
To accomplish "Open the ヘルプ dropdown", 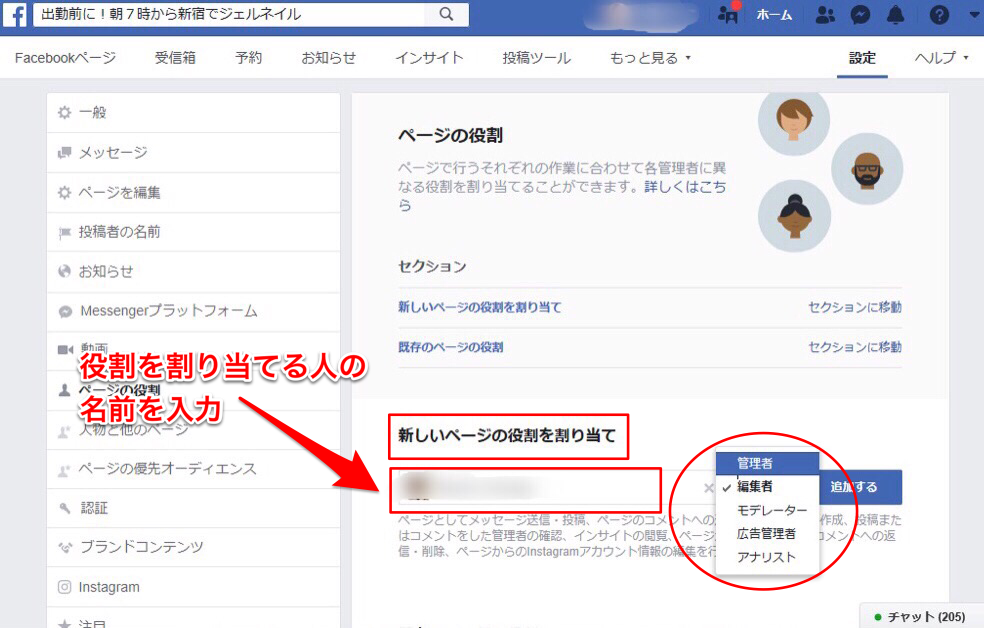I will 936,58.
